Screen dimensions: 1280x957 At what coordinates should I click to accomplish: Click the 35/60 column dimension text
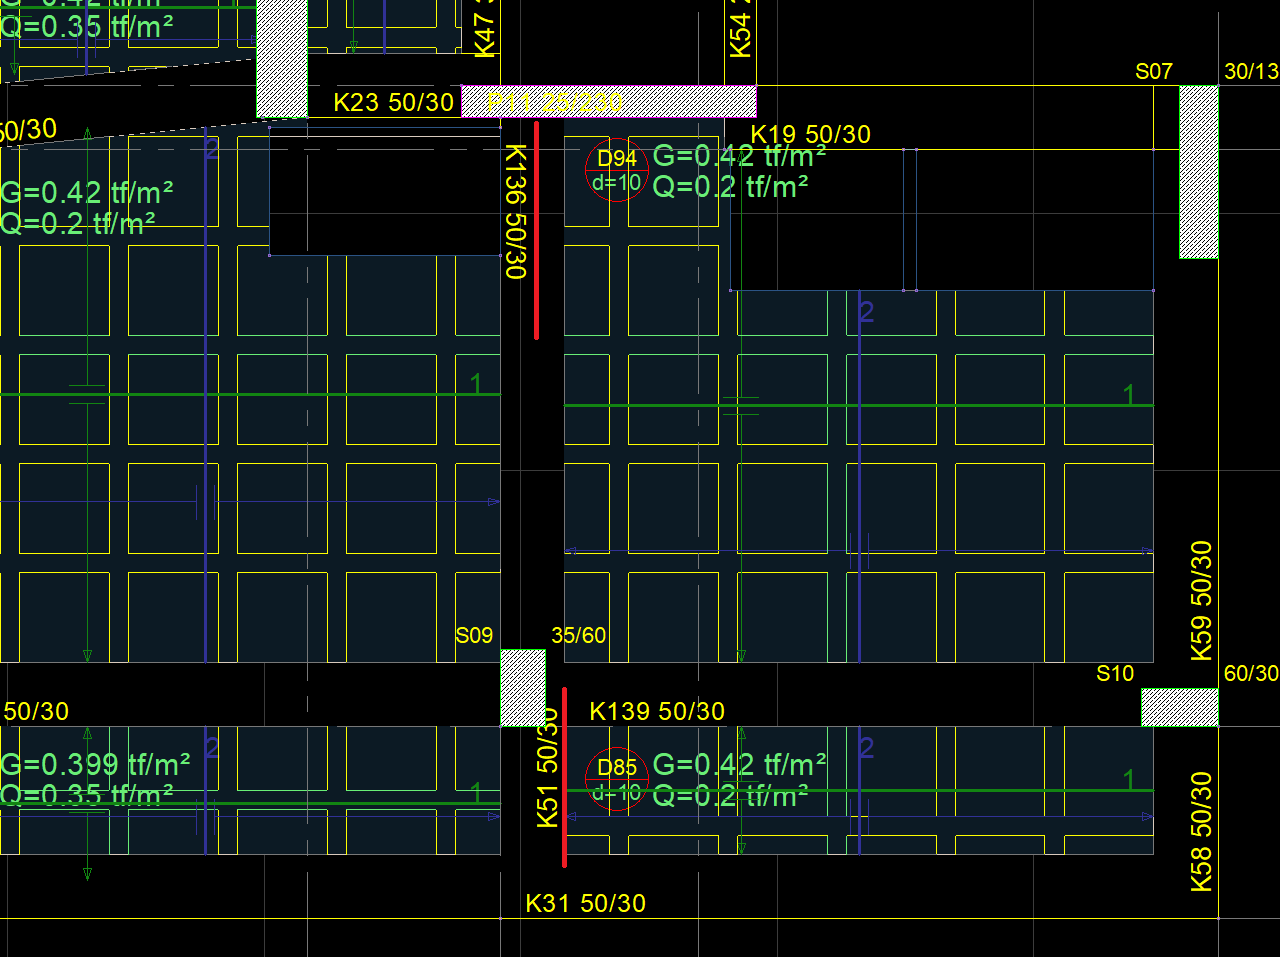[578, 635]
